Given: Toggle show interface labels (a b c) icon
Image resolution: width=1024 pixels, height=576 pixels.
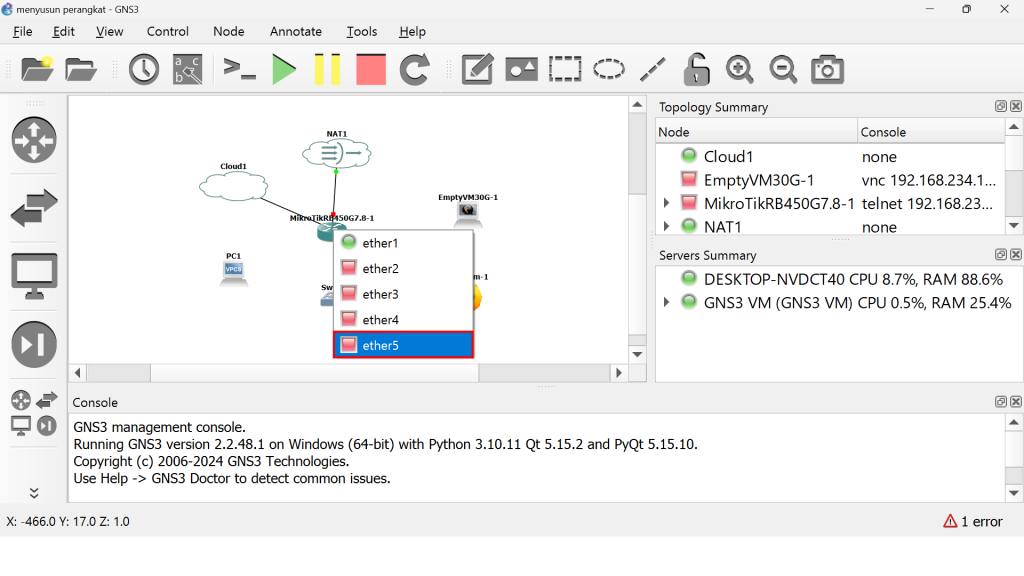Looking at the screenshot, I should pyautogui.click(x=187, y=69).
